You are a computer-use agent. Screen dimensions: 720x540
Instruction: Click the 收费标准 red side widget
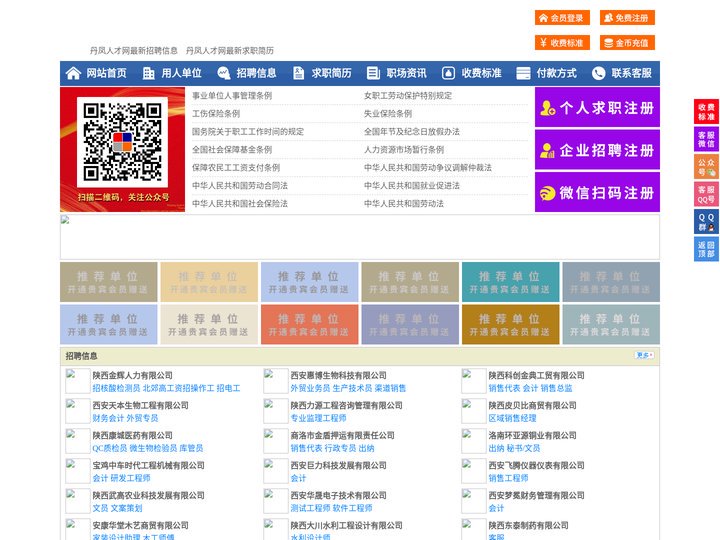pyautogui.click(x=706, y=112)
